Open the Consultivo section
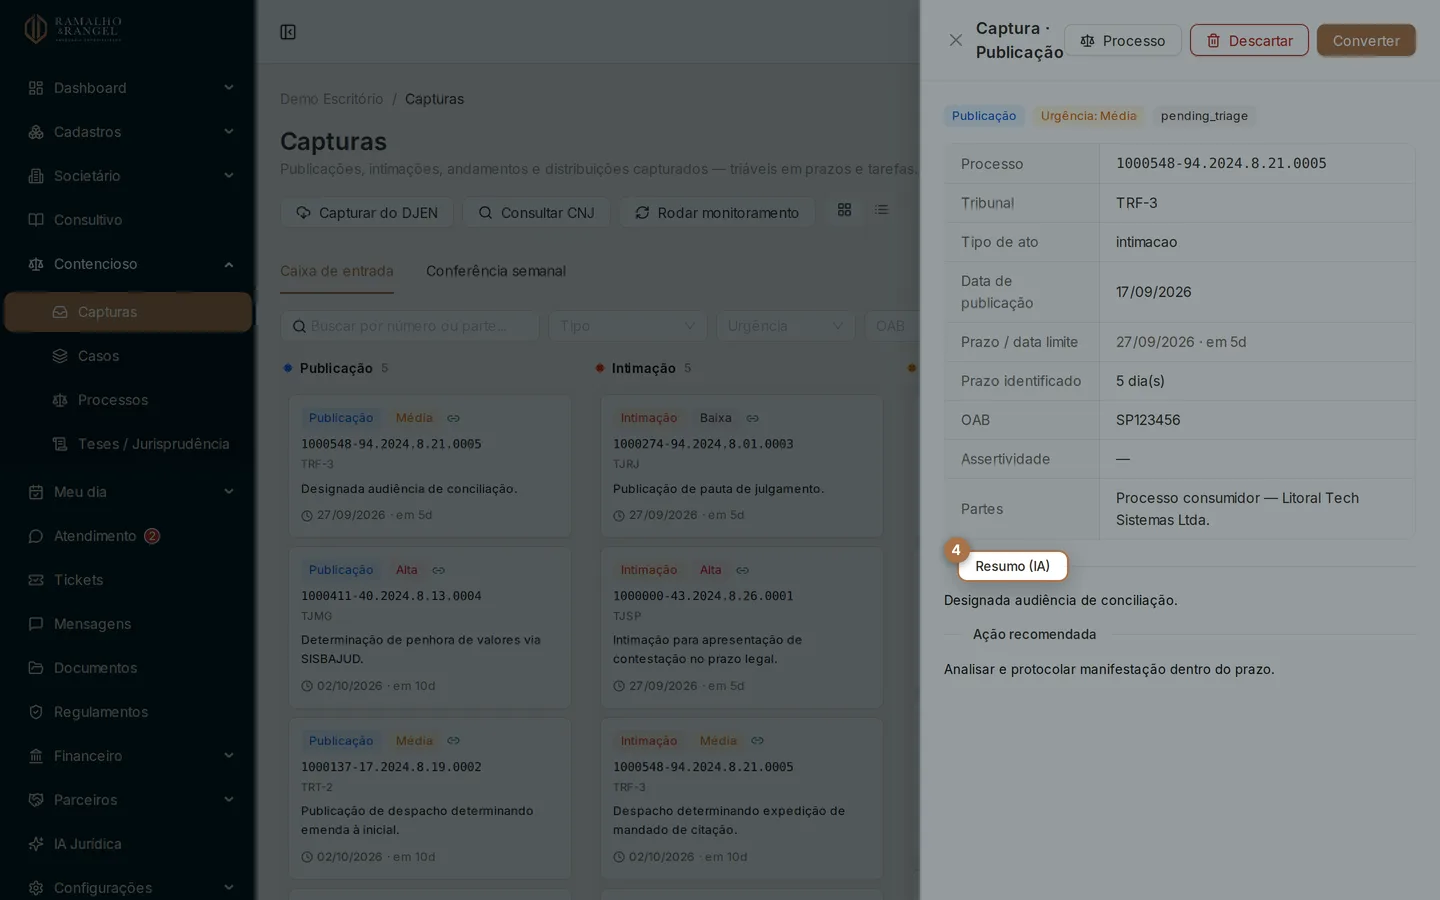The height and width of the screenshot is (900, 1440). [x=128, y=220]
